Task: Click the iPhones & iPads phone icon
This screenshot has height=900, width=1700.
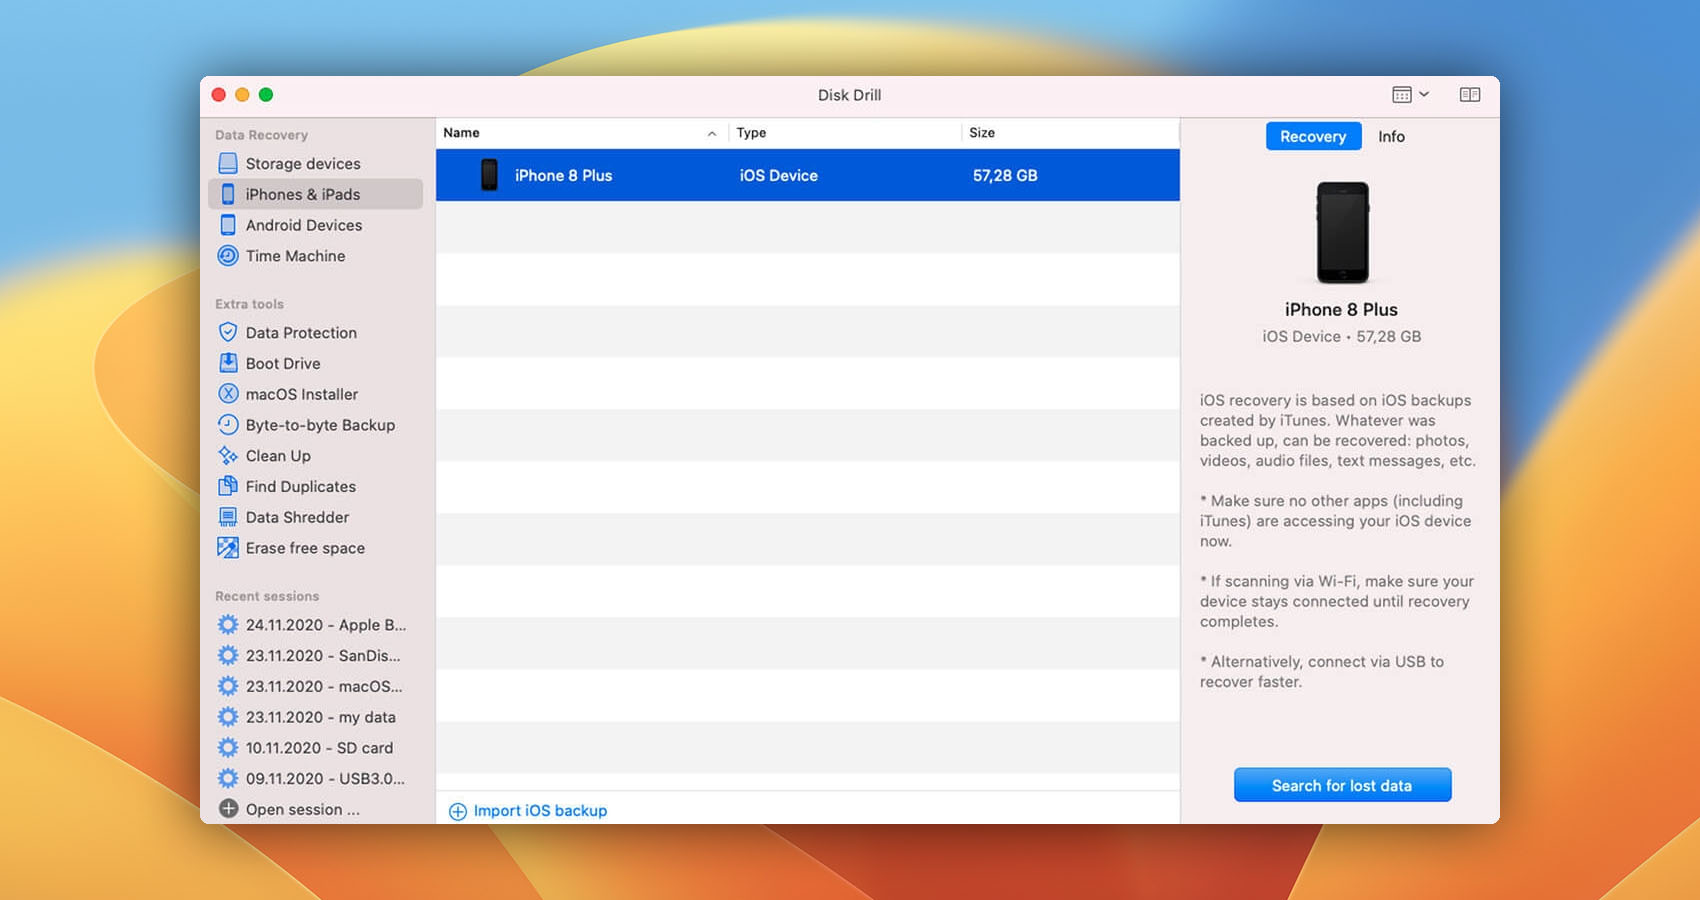Action: pos(228,194)
